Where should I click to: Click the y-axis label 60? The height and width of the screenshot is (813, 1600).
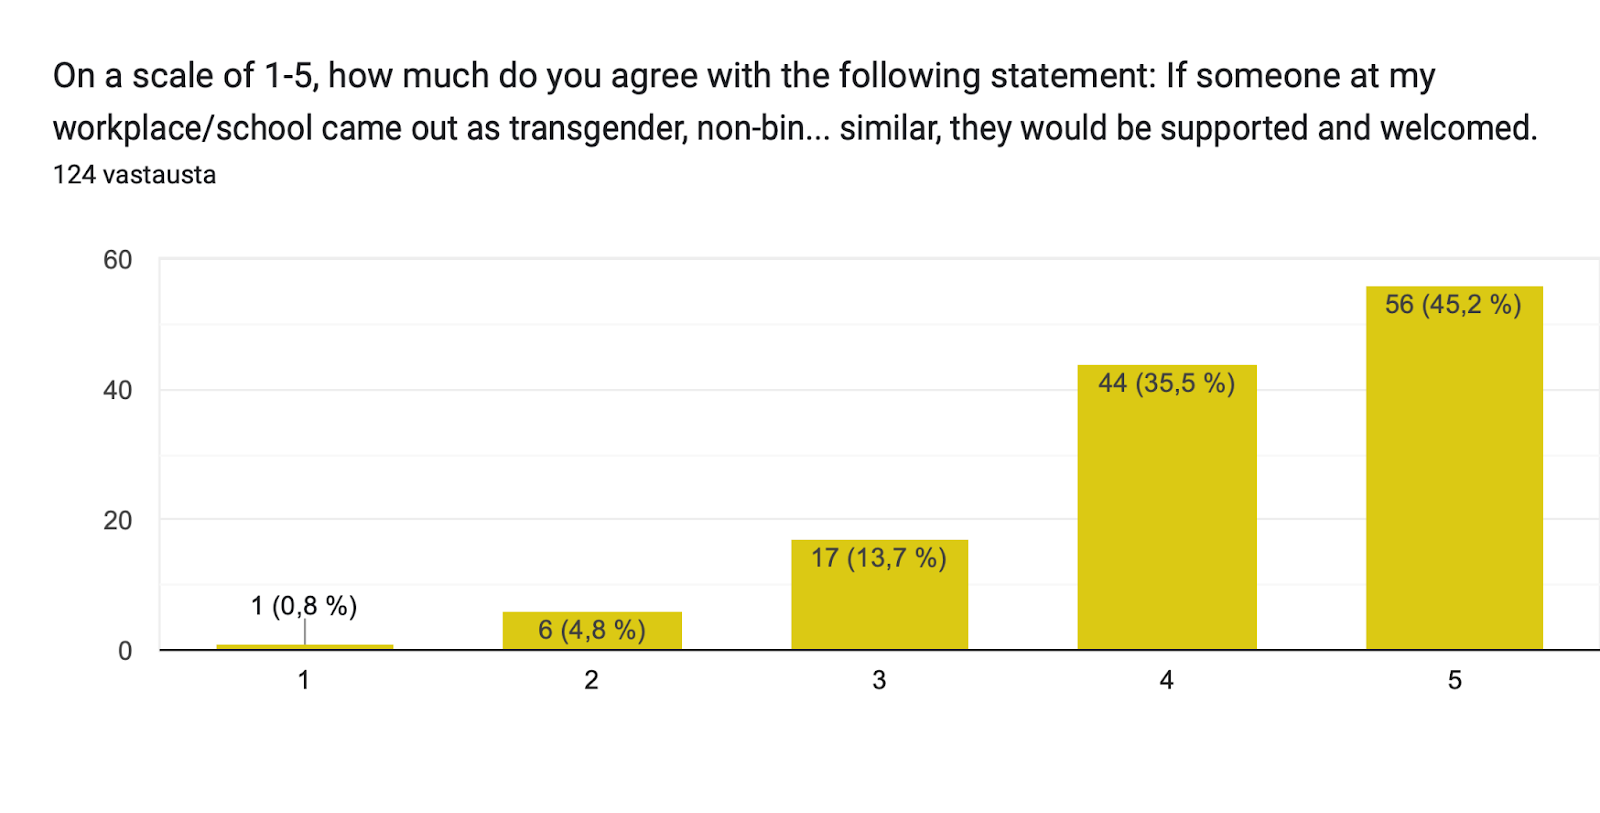click(118, 260)
